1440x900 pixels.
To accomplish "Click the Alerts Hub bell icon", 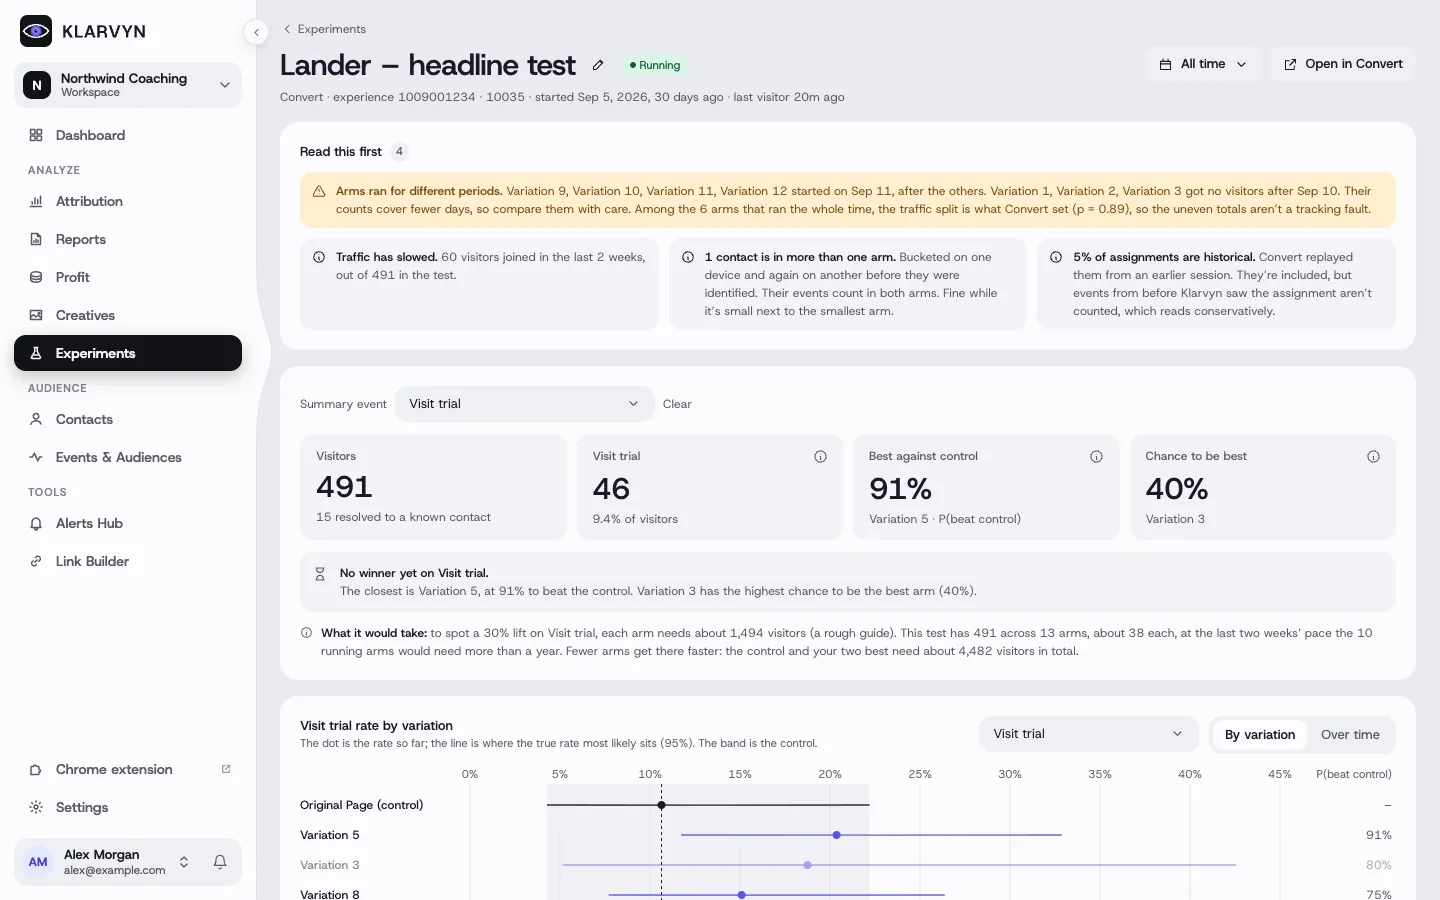I will click(36, 523).
